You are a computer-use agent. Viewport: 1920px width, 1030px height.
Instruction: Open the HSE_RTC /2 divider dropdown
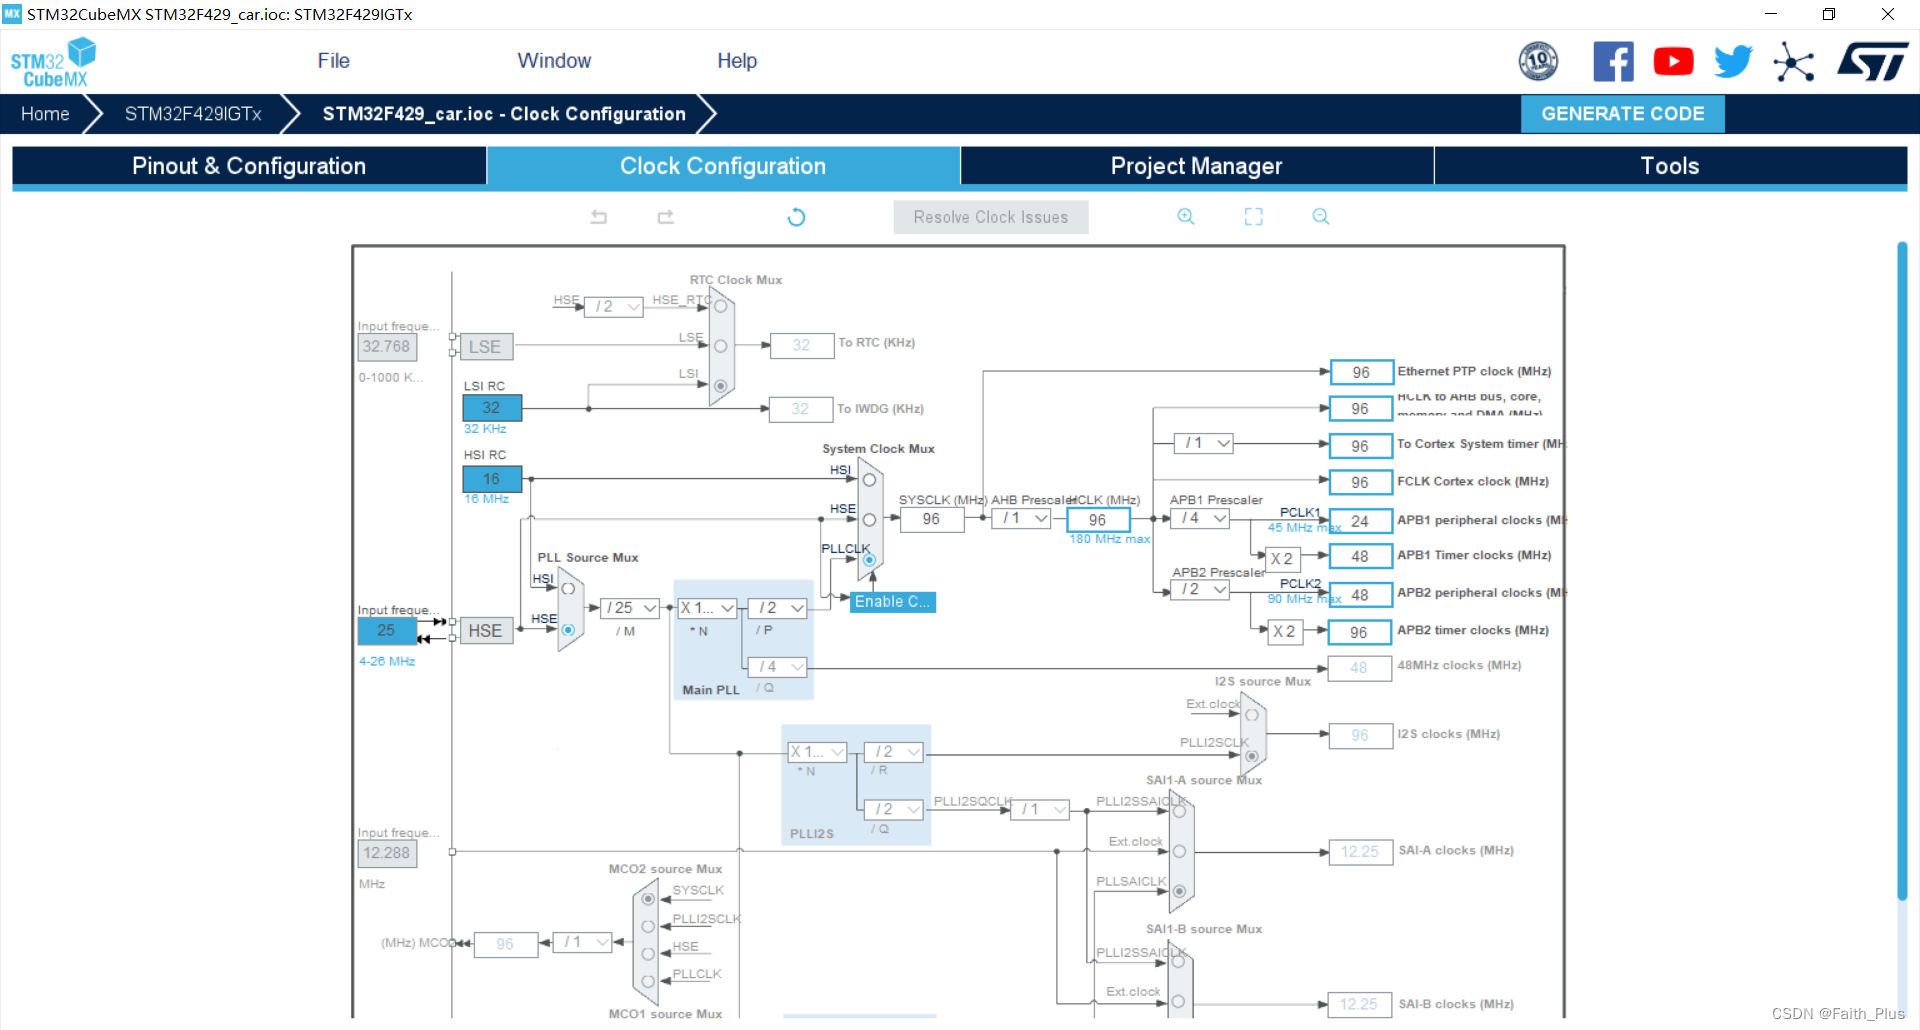pyautogui.click(x=614, y=306)
